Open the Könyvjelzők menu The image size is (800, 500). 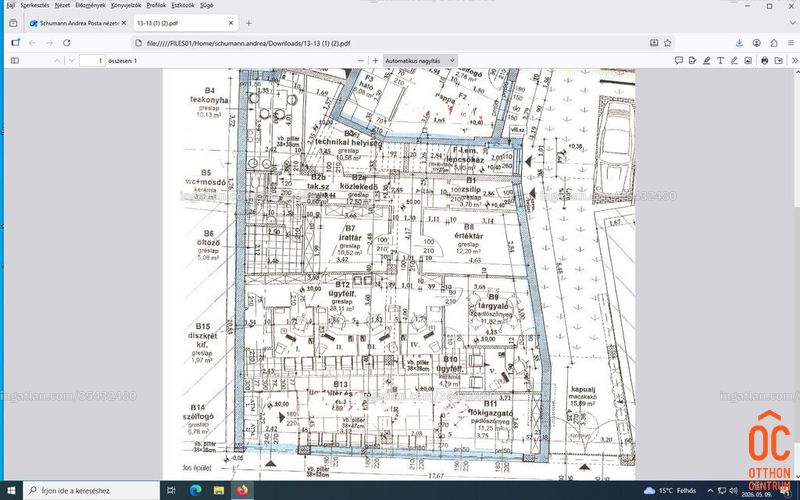(126, 5)
